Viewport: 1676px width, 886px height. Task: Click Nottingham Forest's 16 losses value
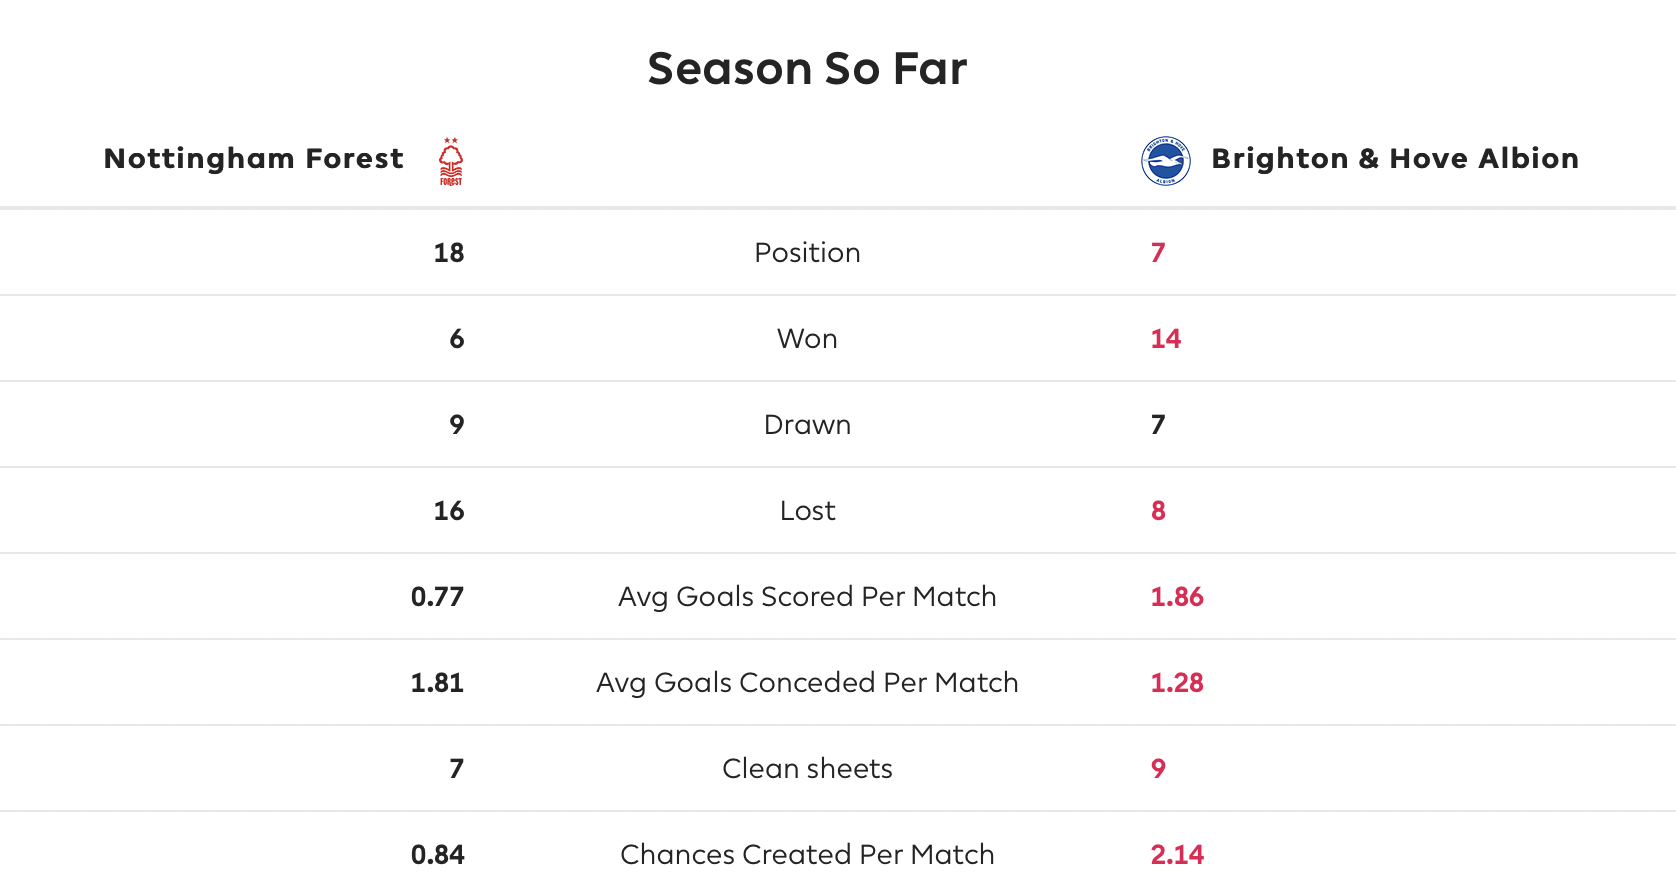pos(449,511)
